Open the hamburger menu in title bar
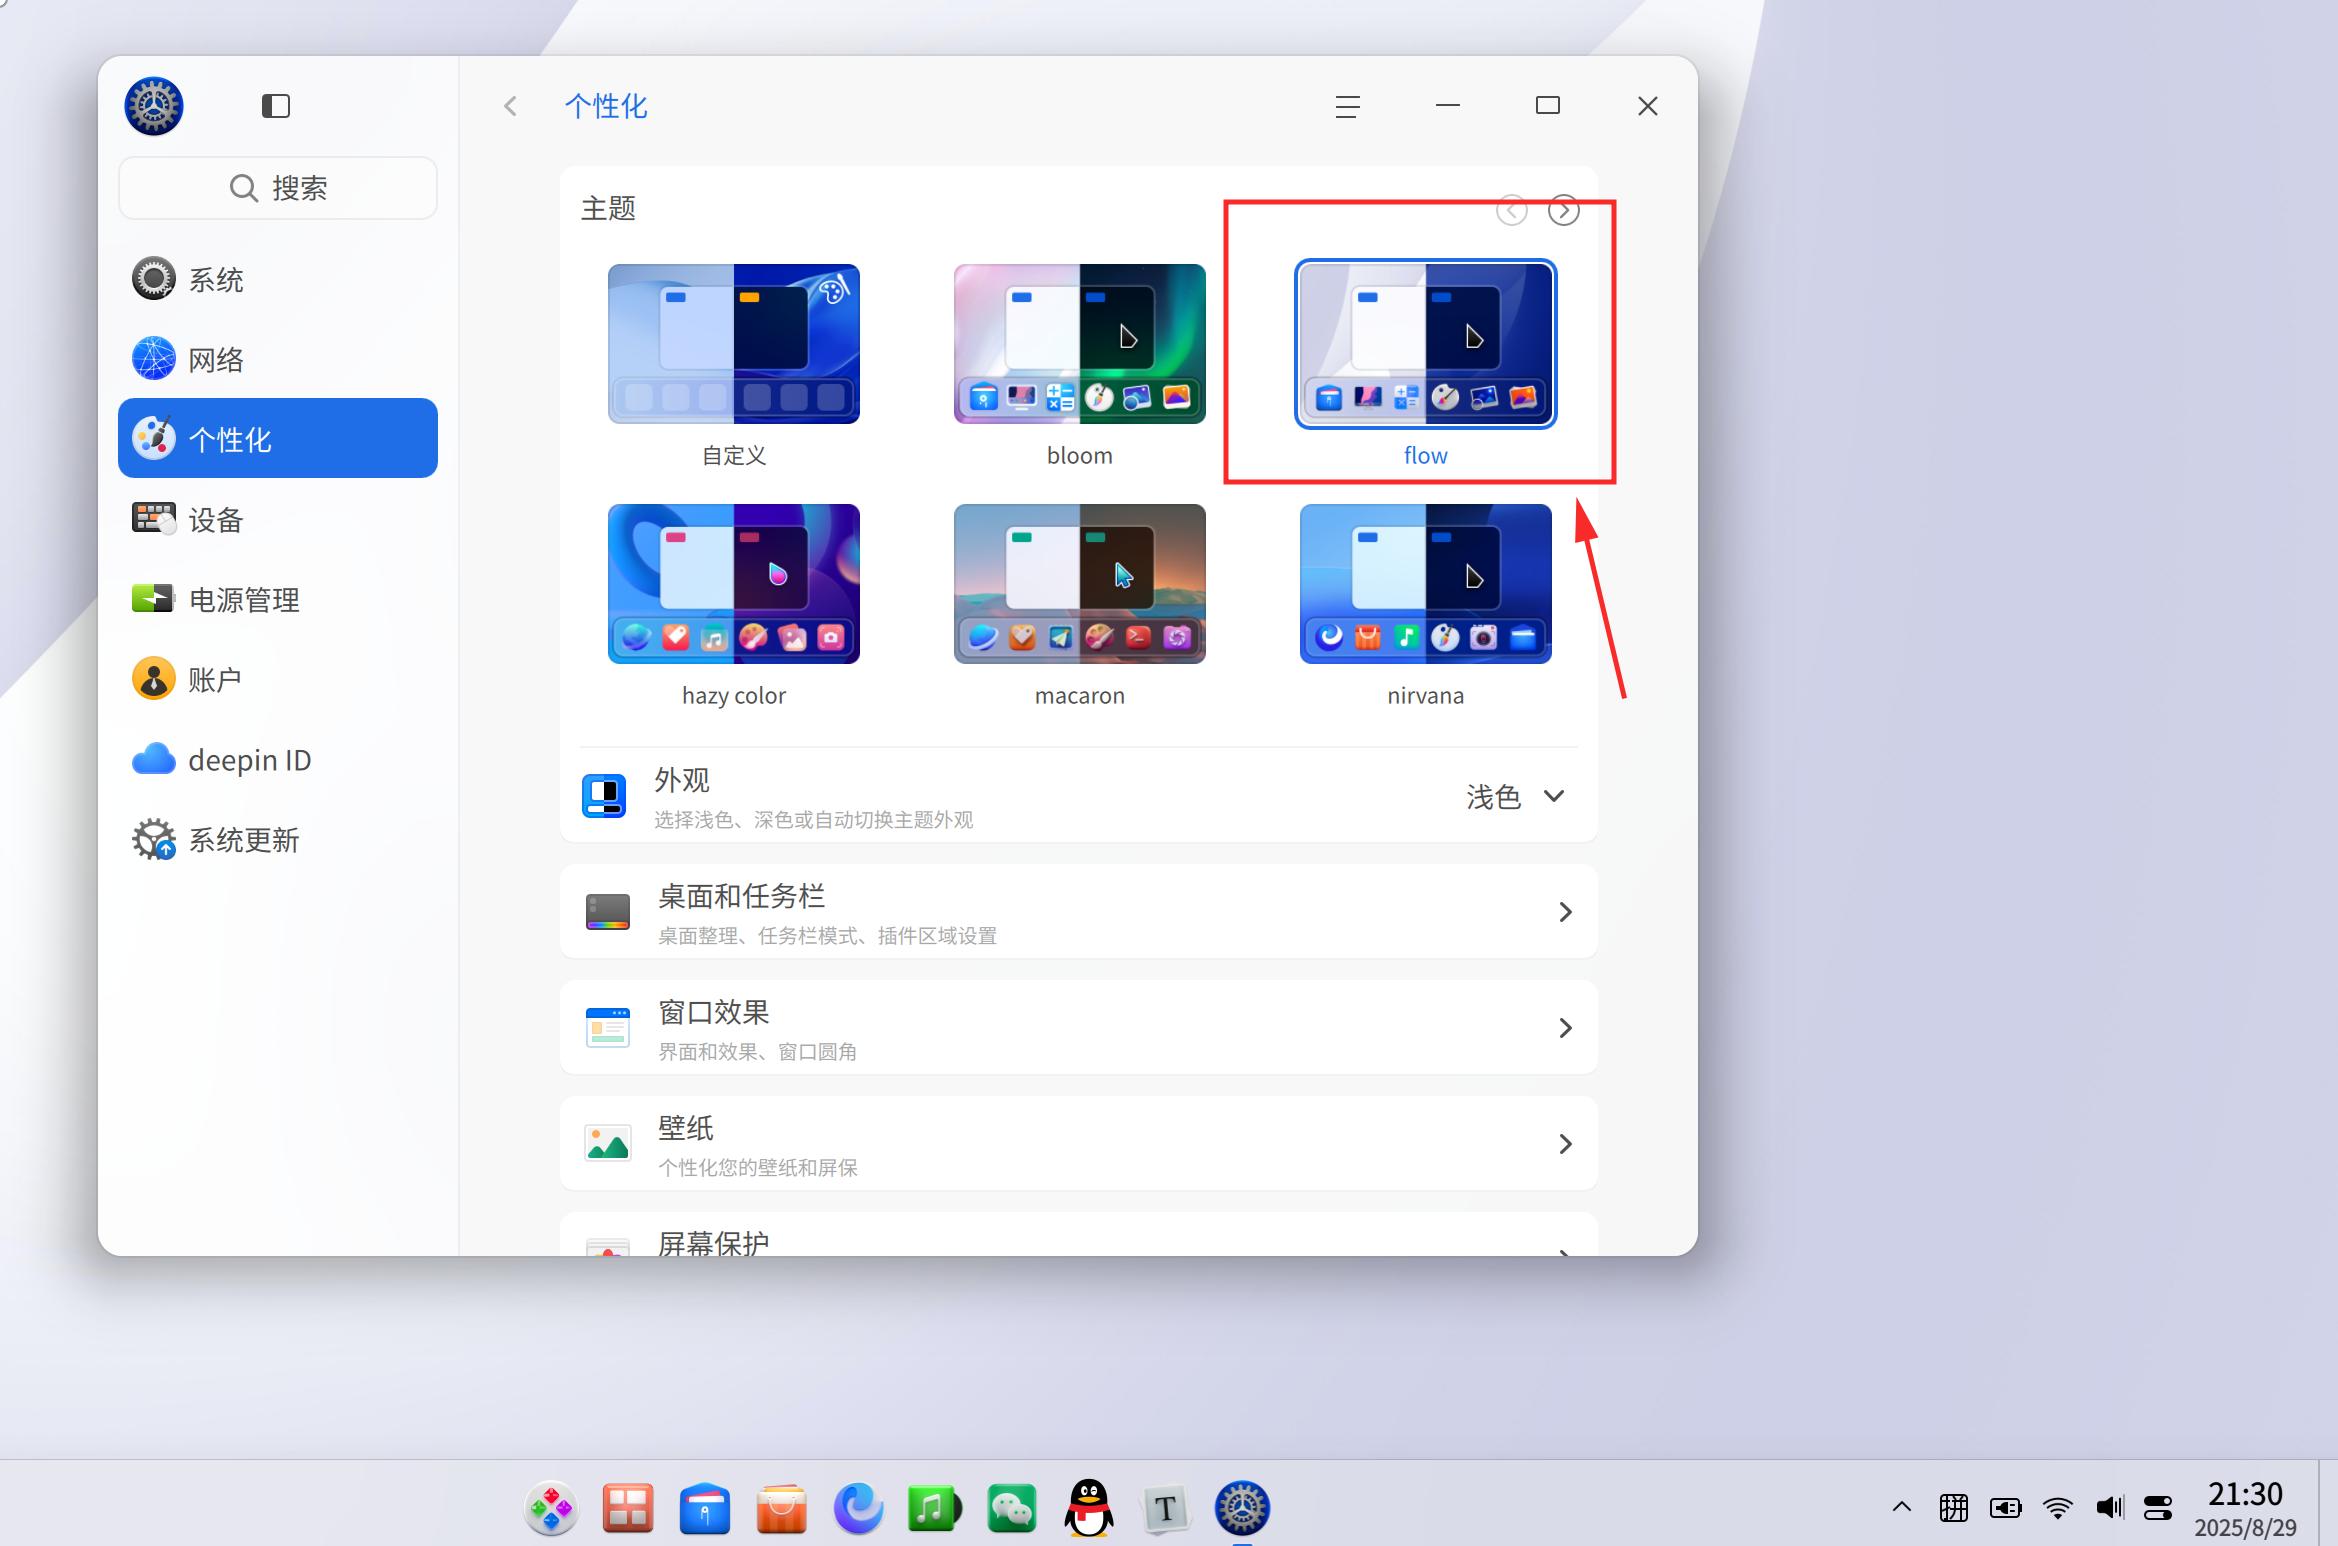Viewport: 2338px width, 1546px height. pyautogui.click(x=1348, y=106)
